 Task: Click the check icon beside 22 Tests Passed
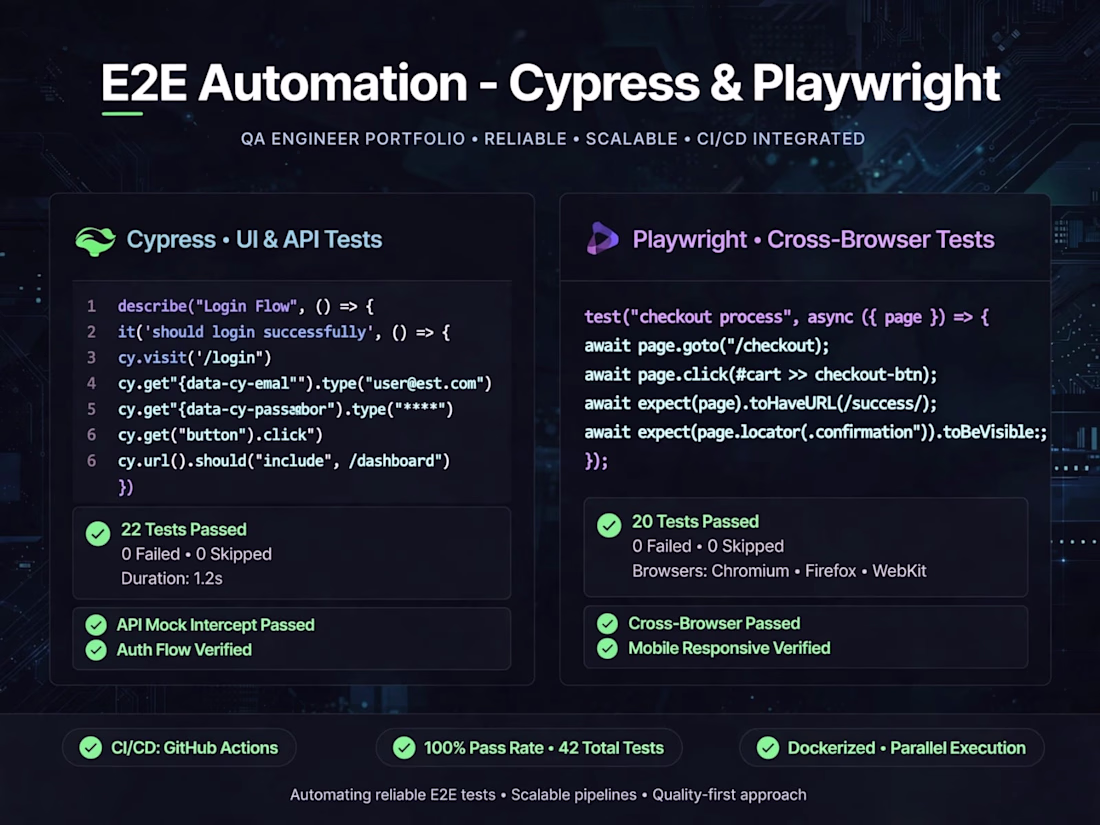pyautogui.click(x=98, y=534)
